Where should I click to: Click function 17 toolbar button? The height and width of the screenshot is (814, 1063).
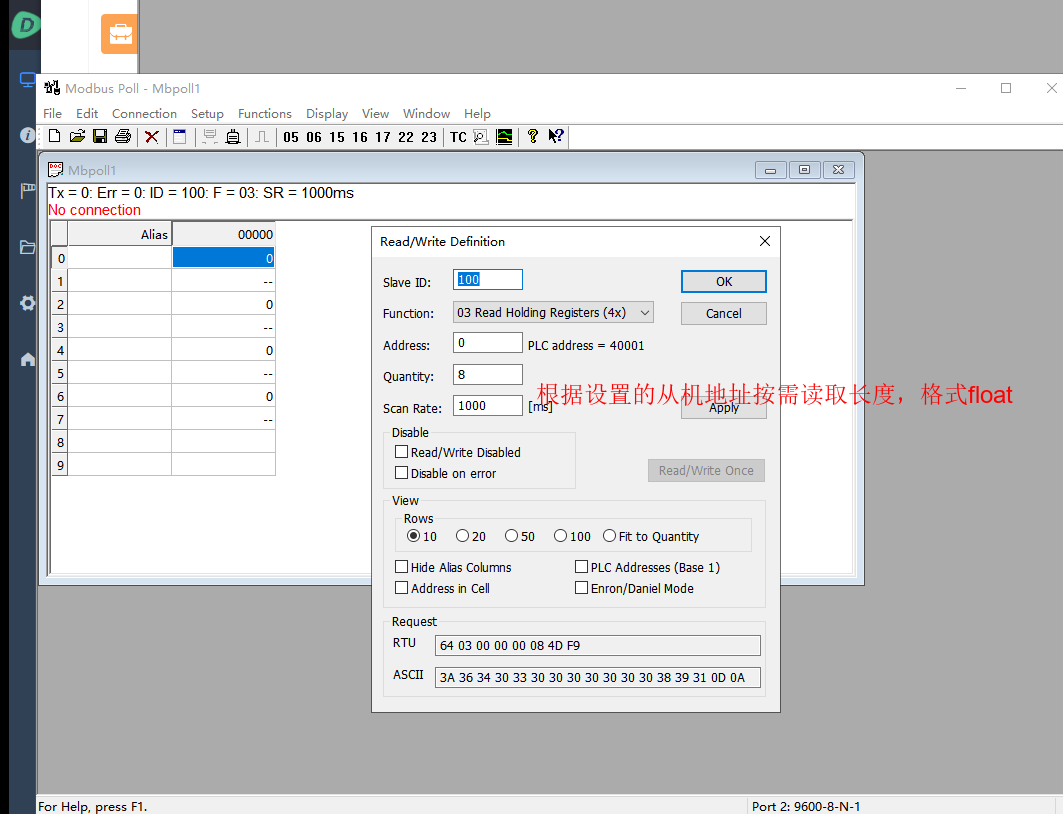[383, 137]
